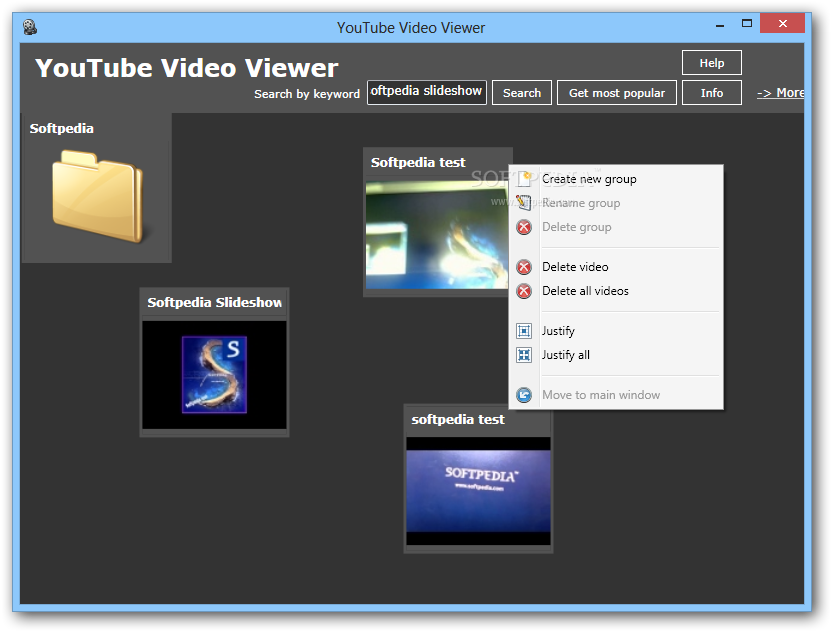This screenshot has height=632, width=832.
Task: Click the red Delete all videos icon
Action: click(524, 291)
